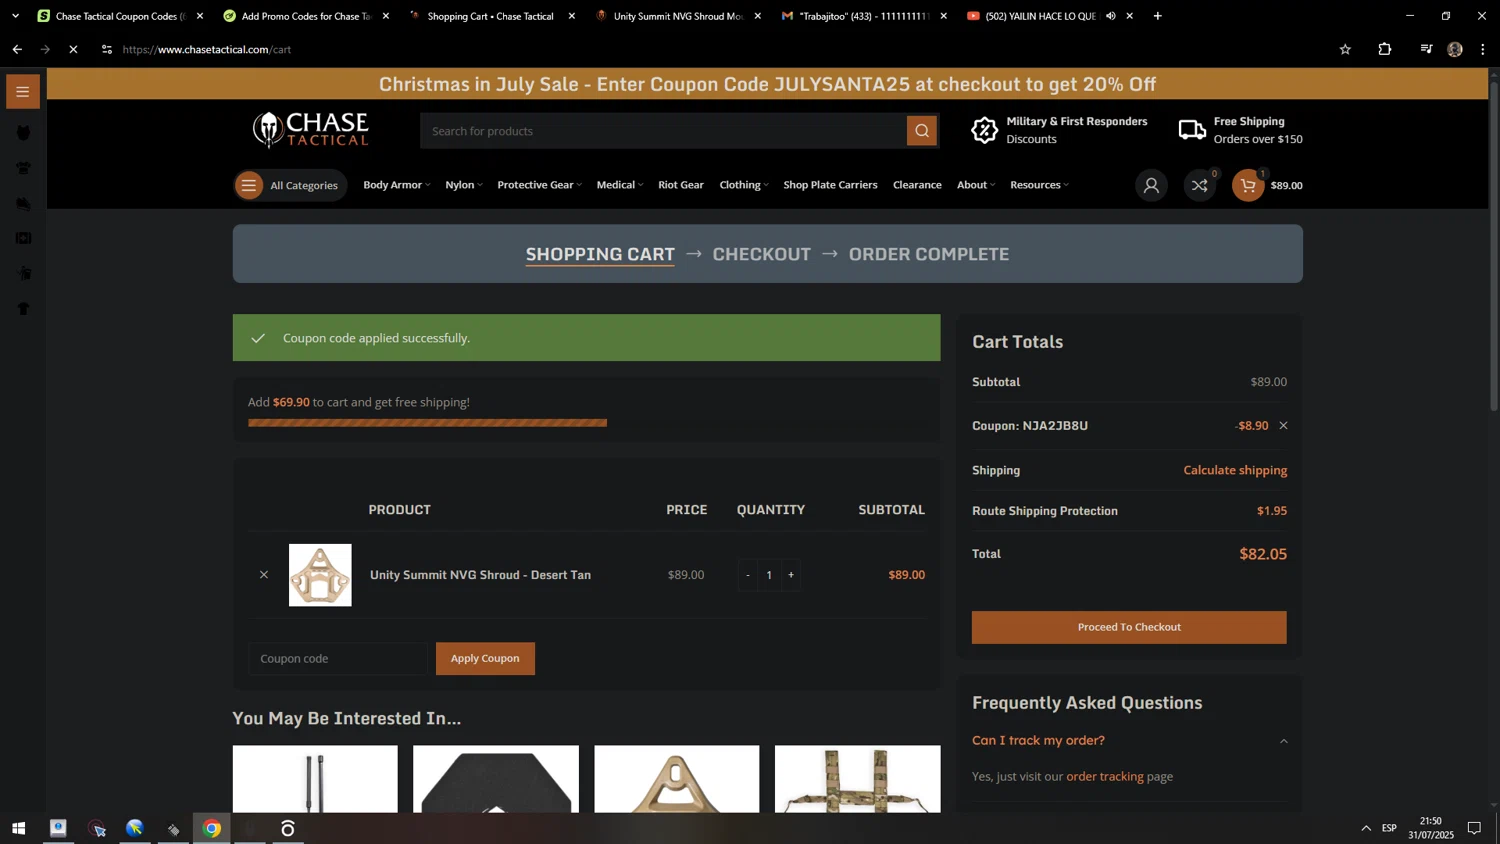
Task: Click the discount badge icon
Action: (984, 130)
